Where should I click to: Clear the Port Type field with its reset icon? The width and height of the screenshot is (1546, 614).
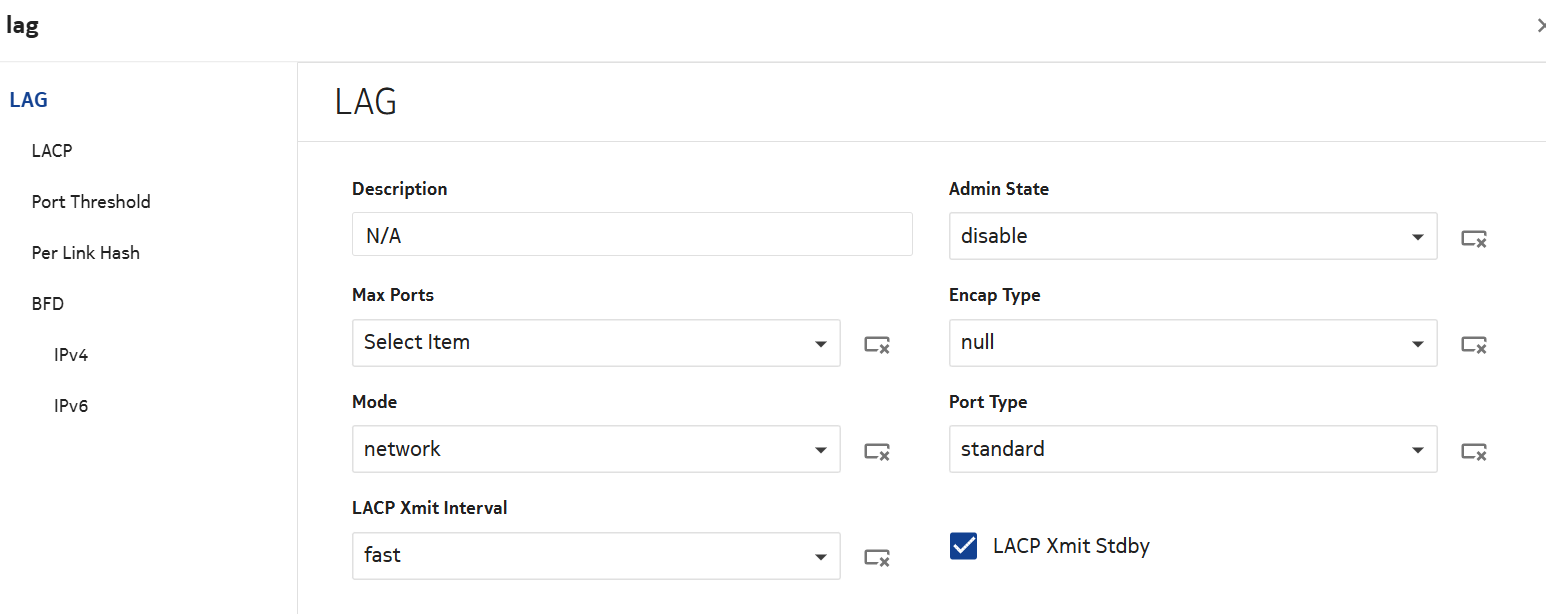pos(1473,451)
